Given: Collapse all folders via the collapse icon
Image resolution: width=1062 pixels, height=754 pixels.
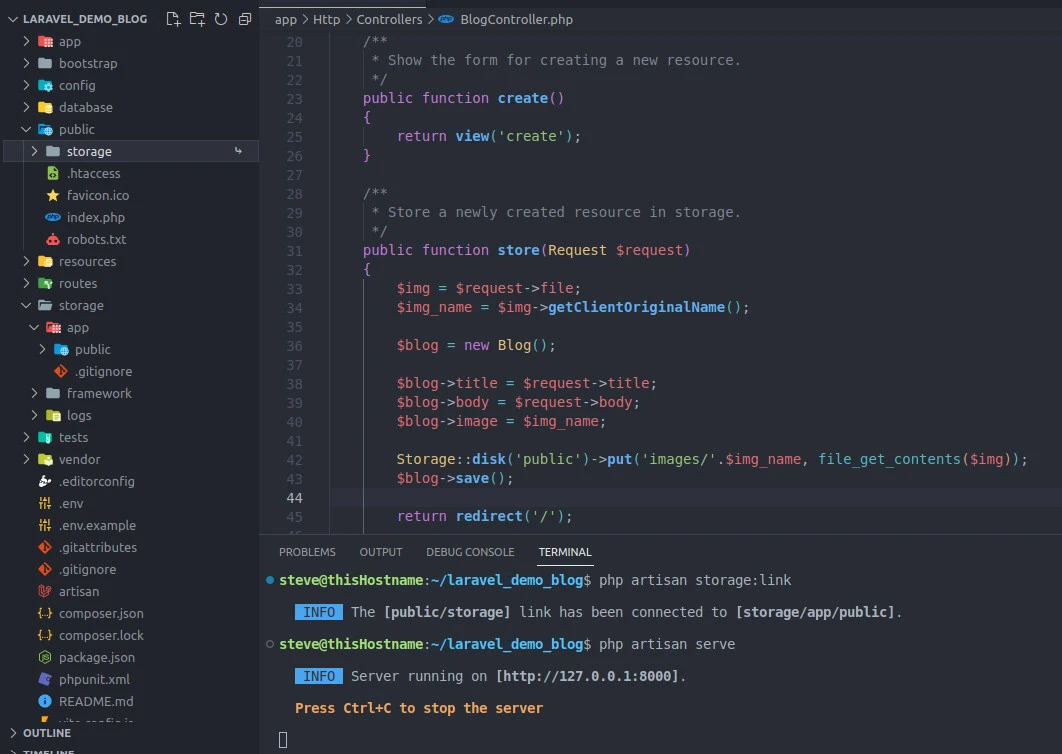Looking at the screenshot, I should [x=244, y=19].
